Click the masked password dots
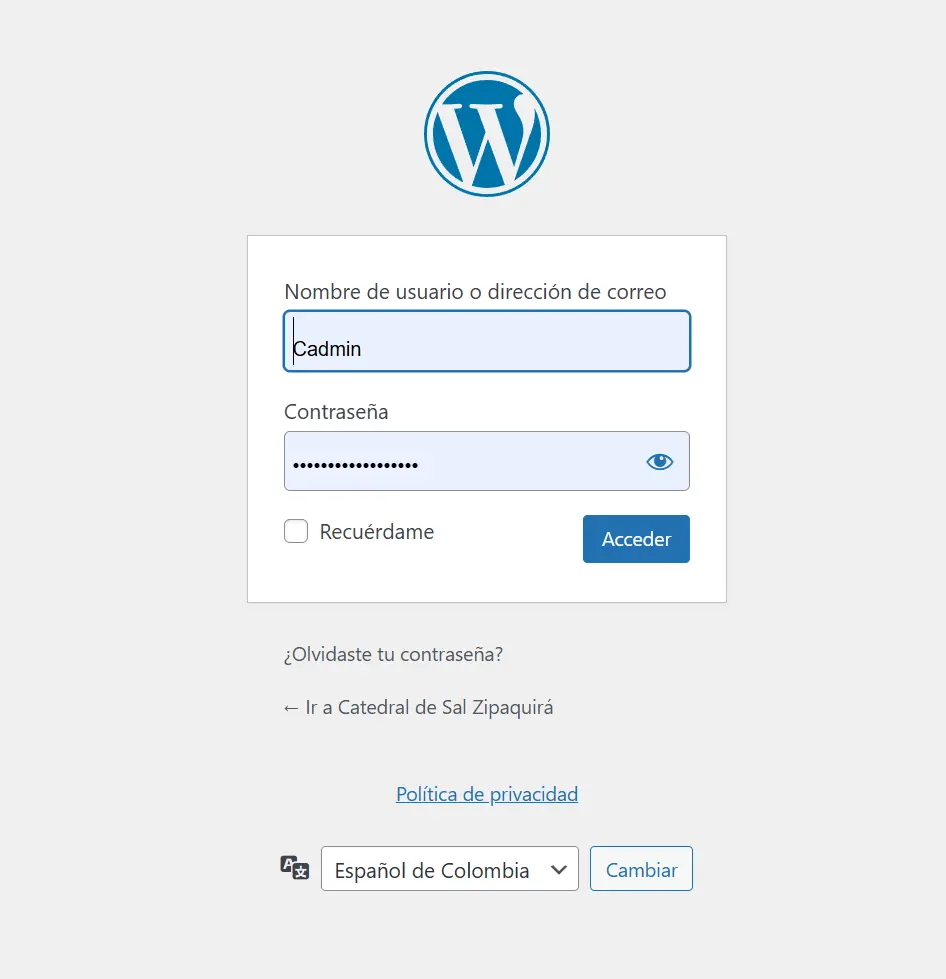This screenshot has width=946, height=979. tap(355, 465)
